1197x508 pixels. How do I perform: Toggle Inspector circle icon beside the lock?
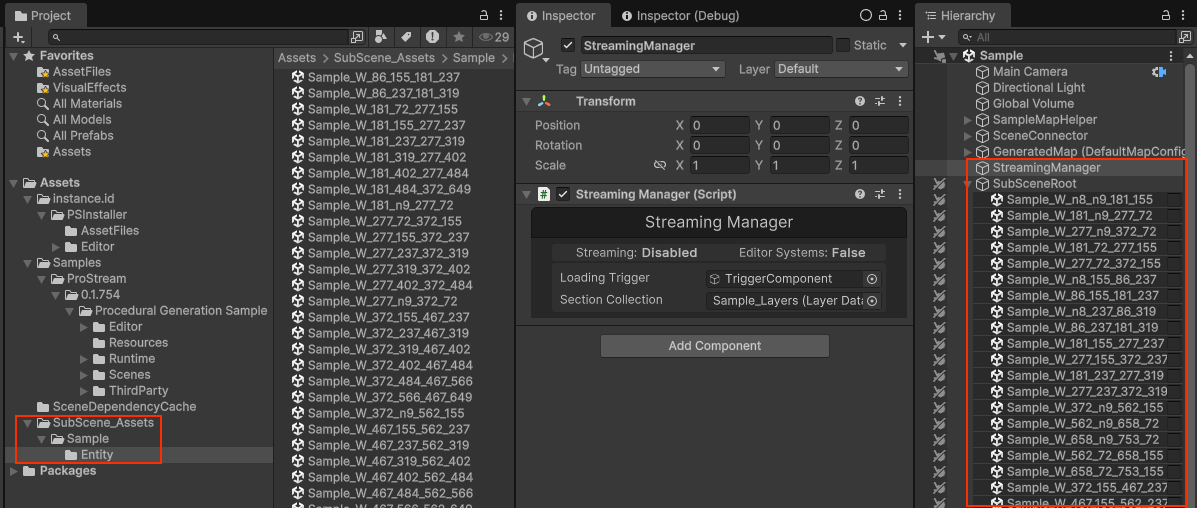(866, 15)
